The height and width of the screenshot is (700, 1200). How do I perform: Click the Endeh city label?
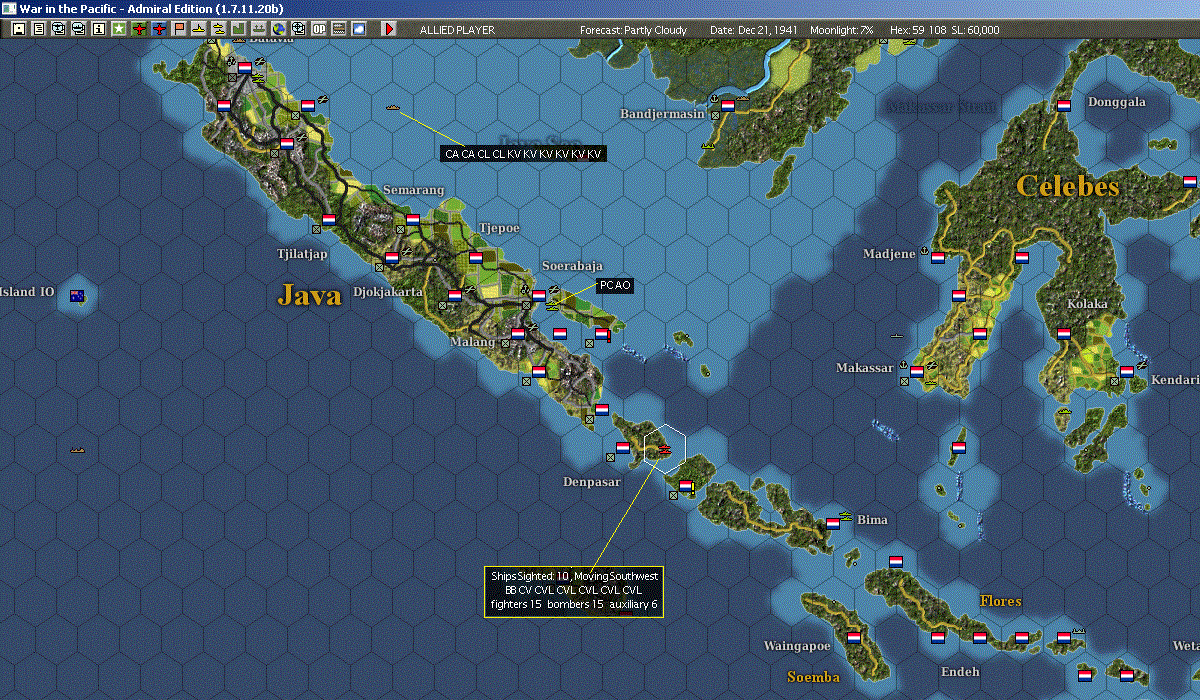[x=960, y=672]
